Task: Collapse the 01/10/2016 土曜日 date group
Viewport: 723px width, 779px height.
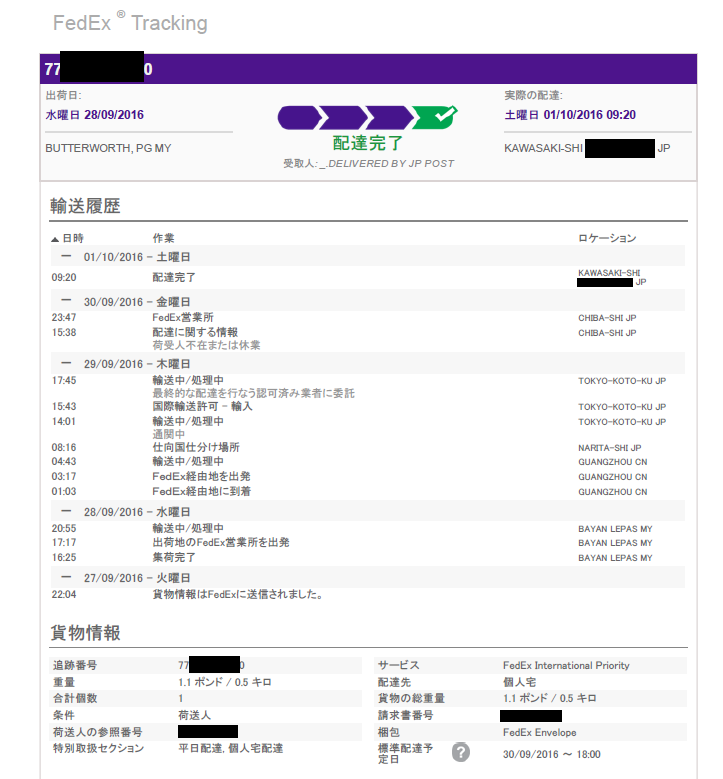Action: pyautogui.click(x=66, y=256)
